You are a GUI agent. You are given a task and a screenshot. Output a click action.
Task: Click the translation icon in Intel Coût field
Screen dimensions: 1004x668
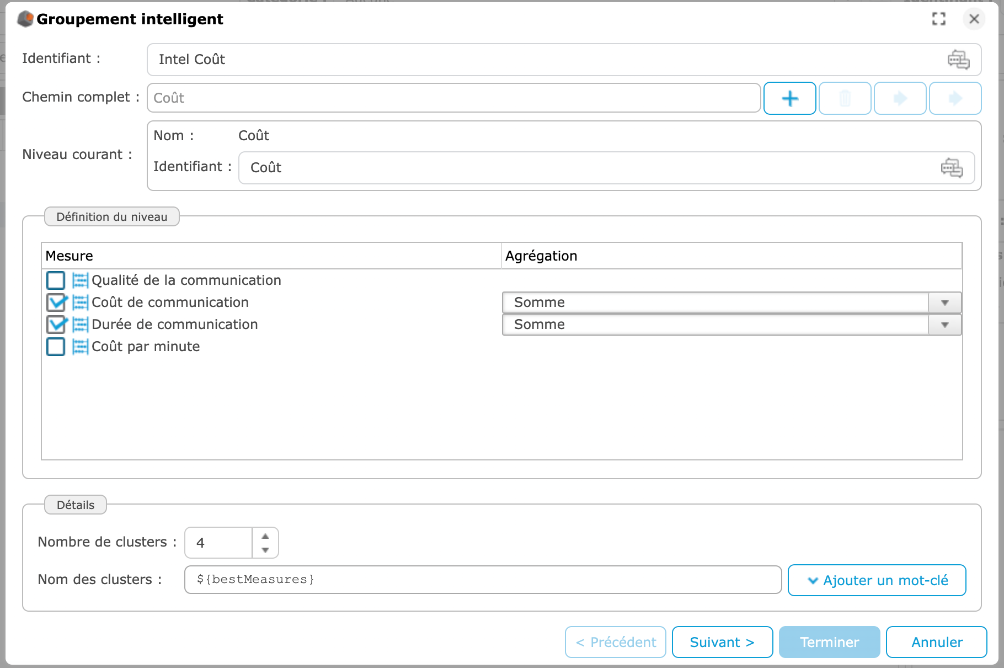(958, 59)
